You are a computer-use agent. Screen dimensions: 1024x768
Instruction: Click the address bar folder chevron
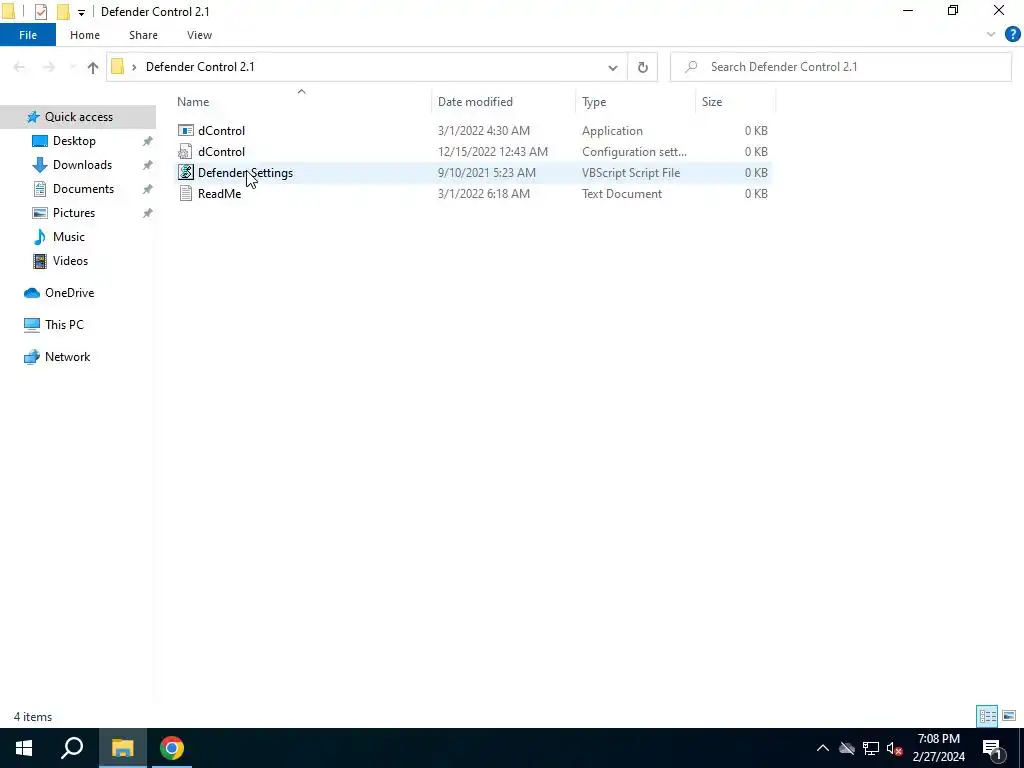134,67
